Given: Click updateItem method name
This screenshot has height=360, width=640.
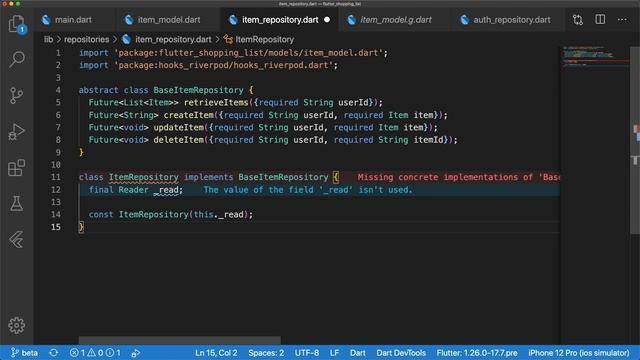Looking at the screenshot, I should pyautogui.click(x=178, y=127).
